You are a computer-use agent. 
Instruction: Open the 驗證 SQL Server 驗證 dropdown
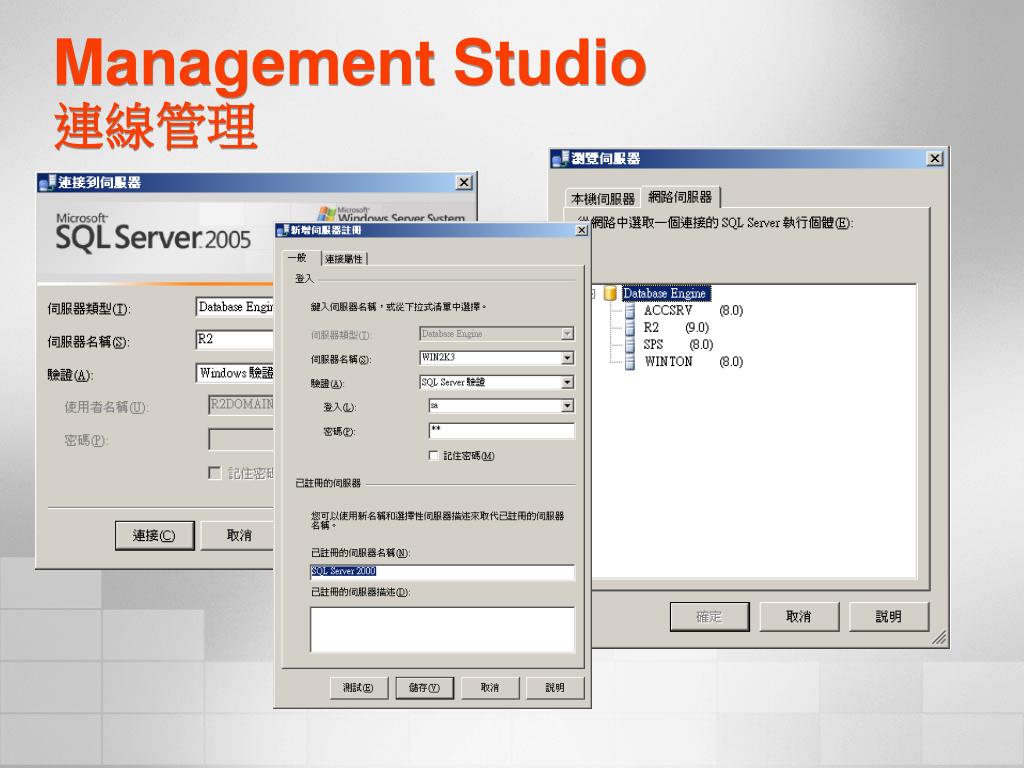pos(568,382)
